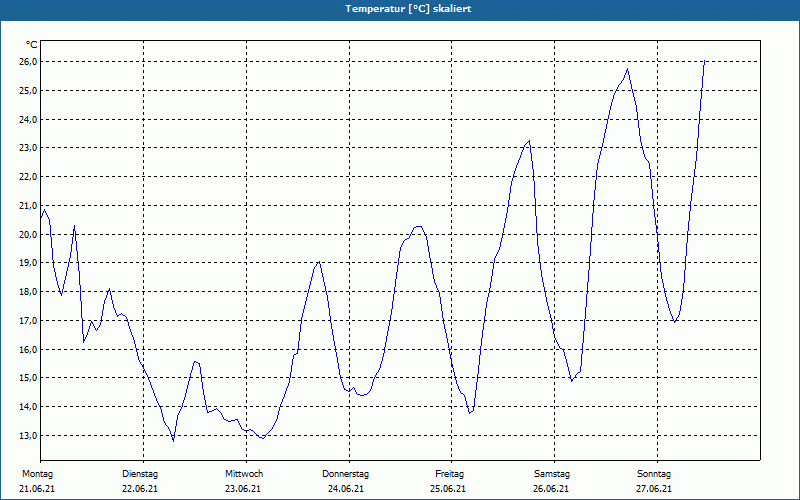Screen dimensions: 800x500
Task: Click the chart title 'Temperatur [°C] skaliert'
Action: click(408, 9)
